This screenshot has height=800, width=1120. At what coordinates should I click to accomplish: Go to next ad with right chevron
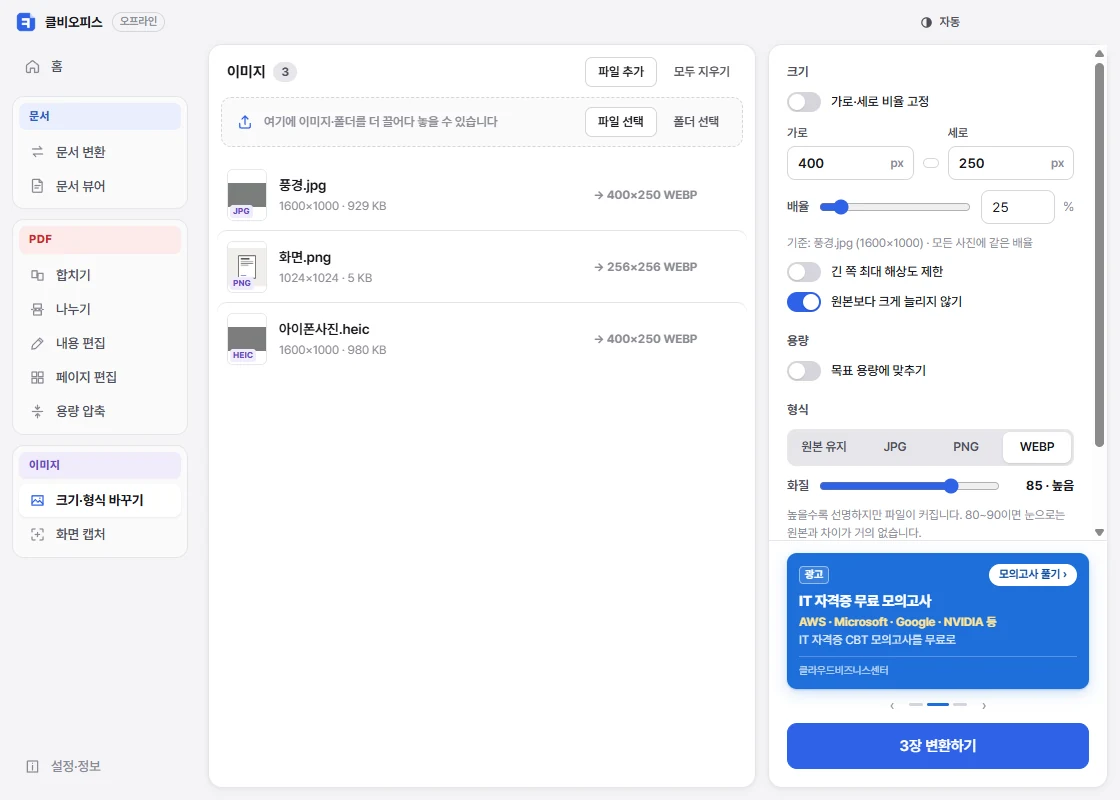(x=984, y=706)
